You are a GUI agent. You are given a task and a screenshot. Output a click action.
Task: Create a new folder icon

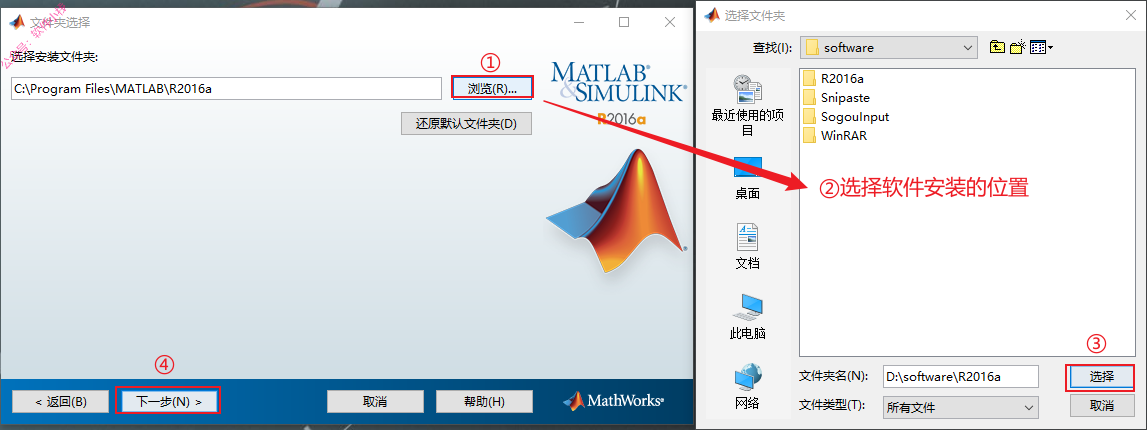coord(1018,48)
